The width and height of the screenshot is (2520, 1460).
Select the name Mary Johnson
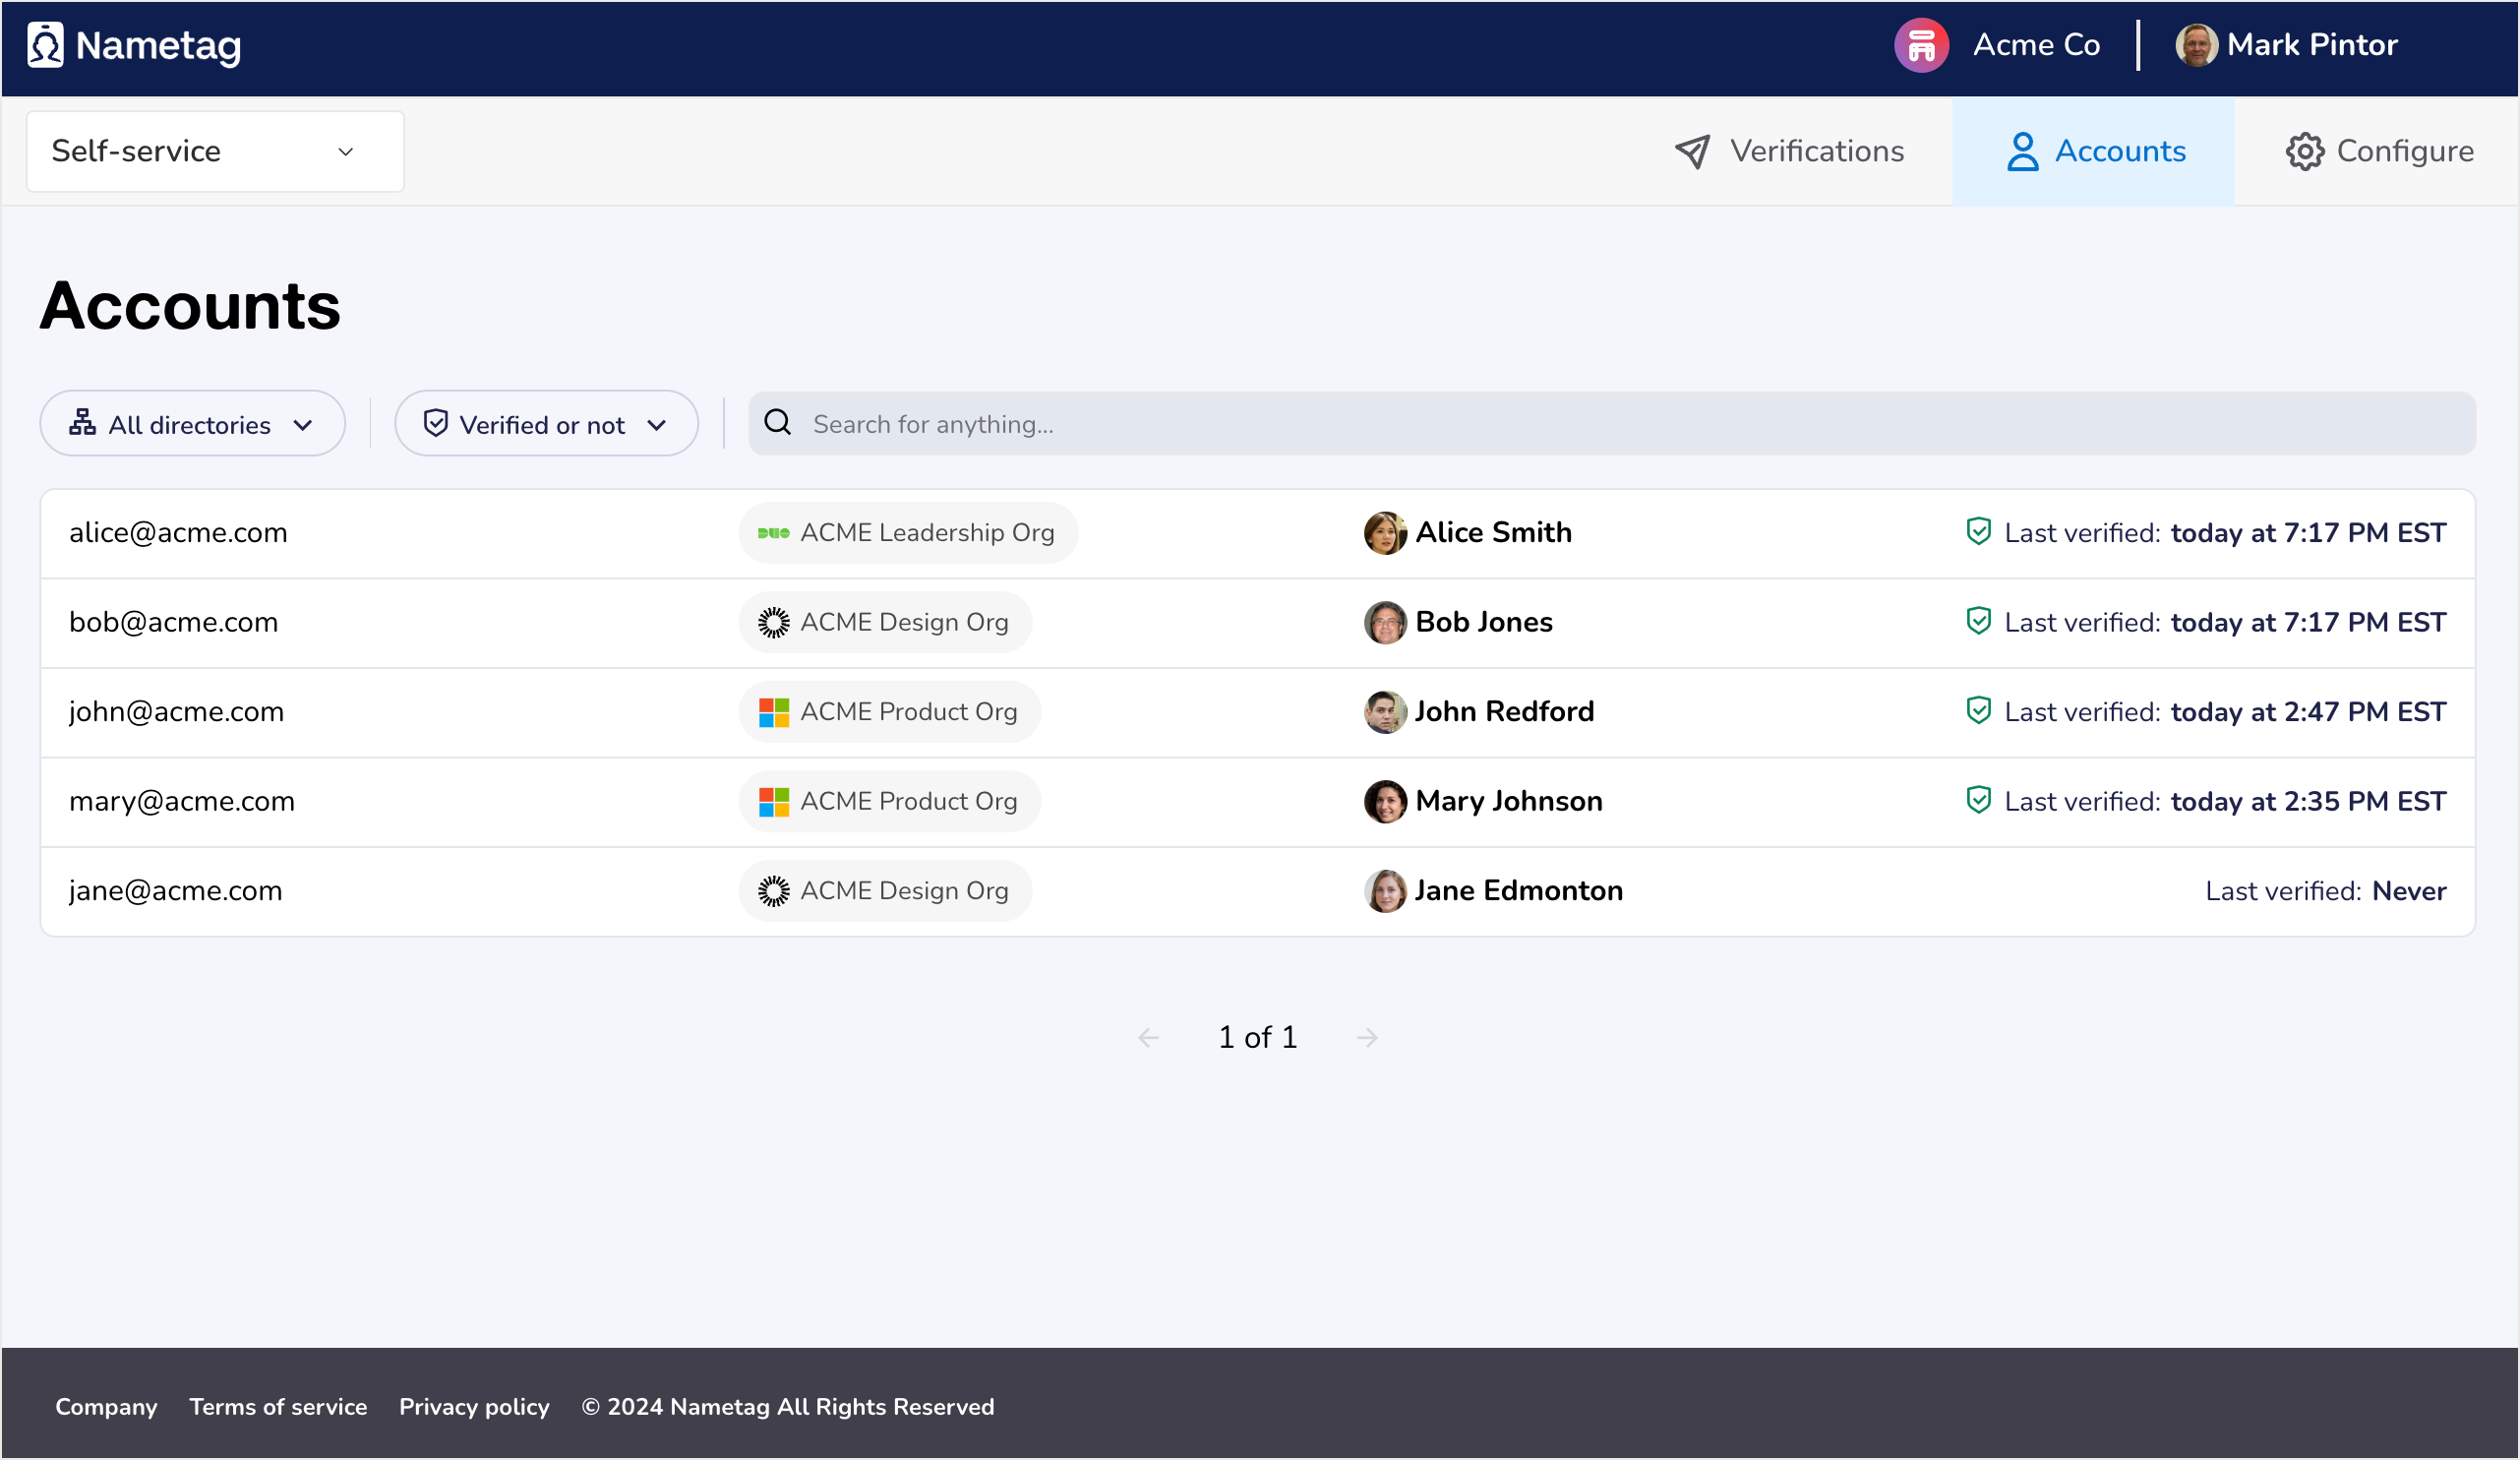coord(1509,802)
